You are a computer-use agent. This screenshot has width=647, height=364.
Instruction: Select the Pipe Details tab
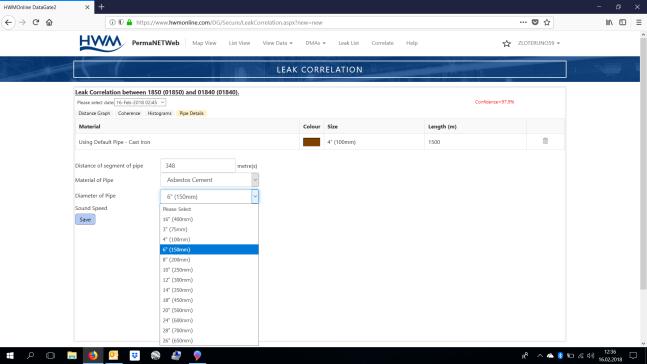tap(191, 113)
